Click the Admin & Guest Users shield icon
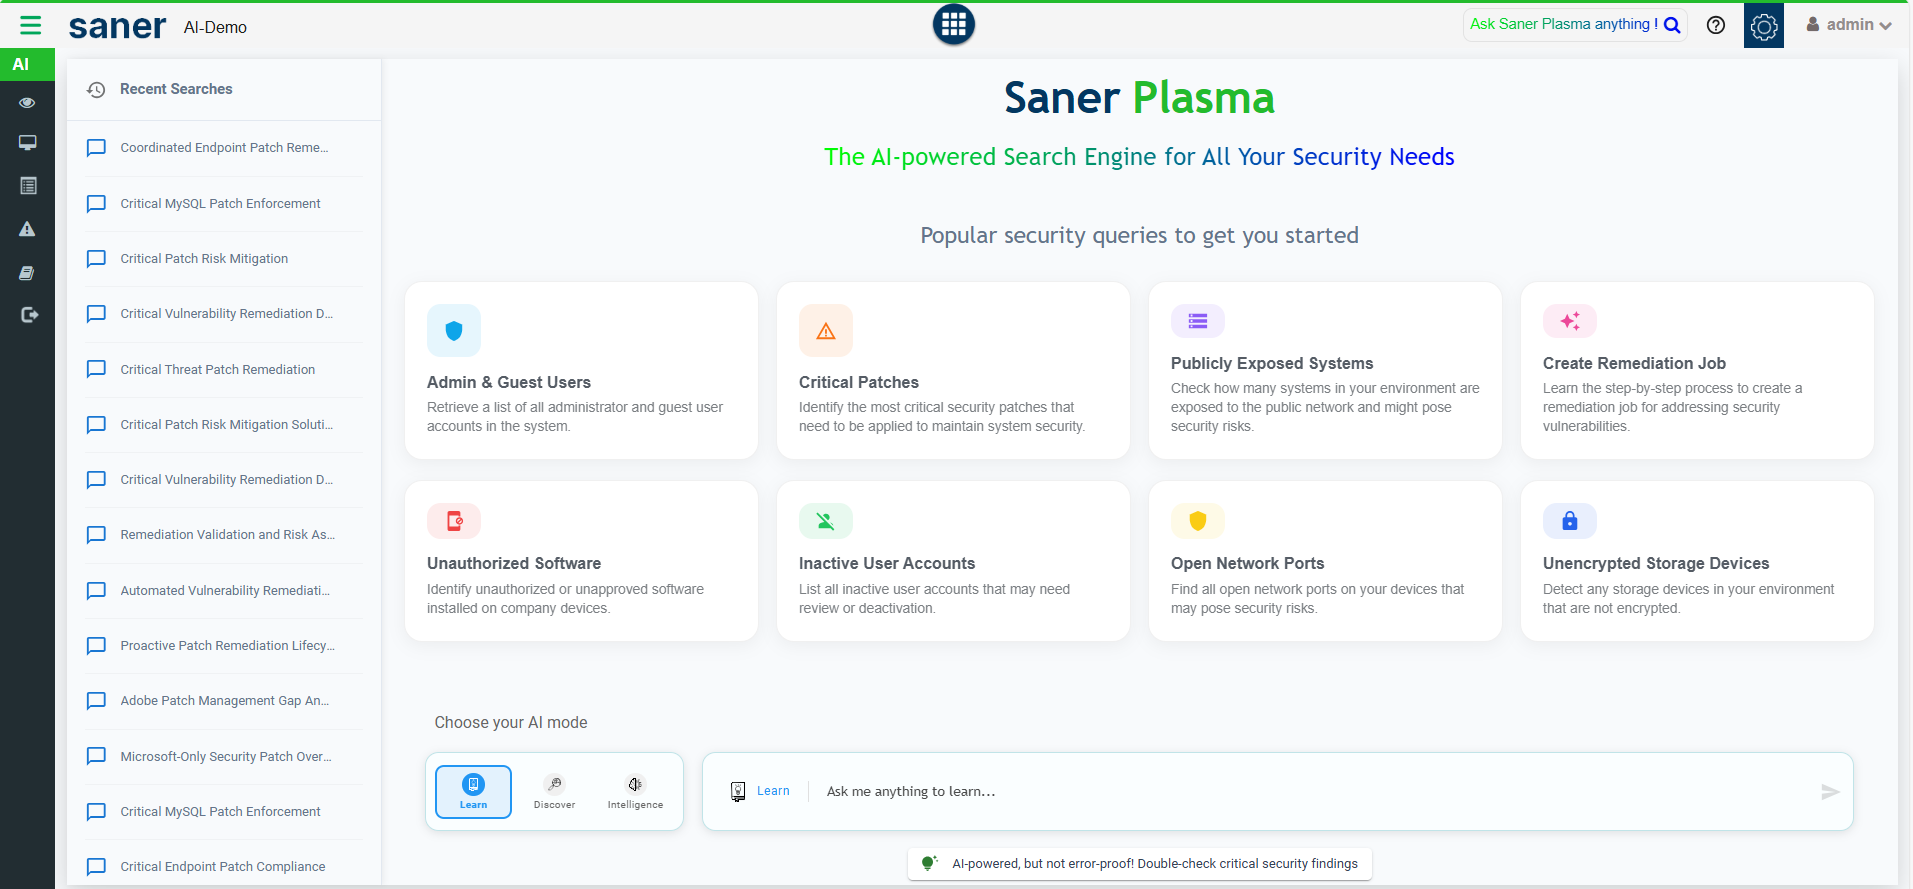Image resolution: width=1913 pixels, height=889 pixels. [x=454, y=331]
